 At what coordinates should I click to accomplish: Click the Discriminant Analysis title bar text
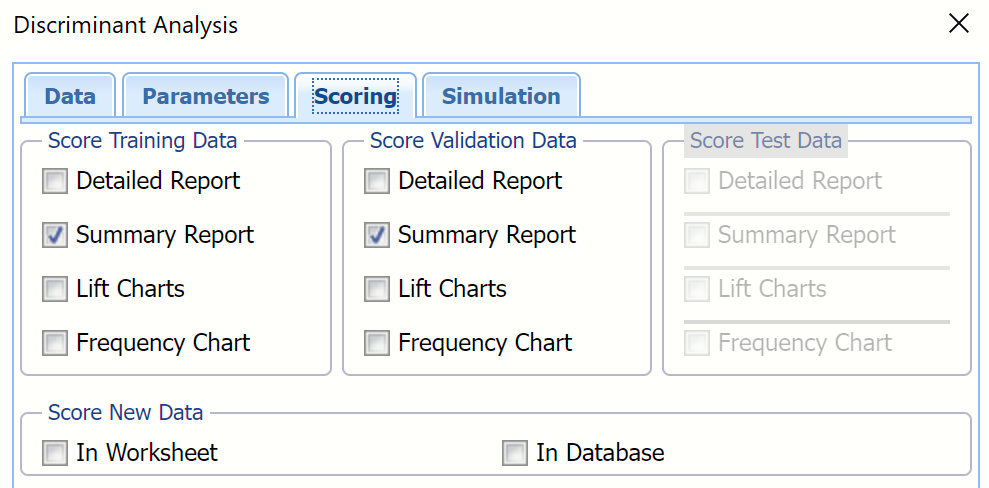pyautogui.click(x=126, y=25)
